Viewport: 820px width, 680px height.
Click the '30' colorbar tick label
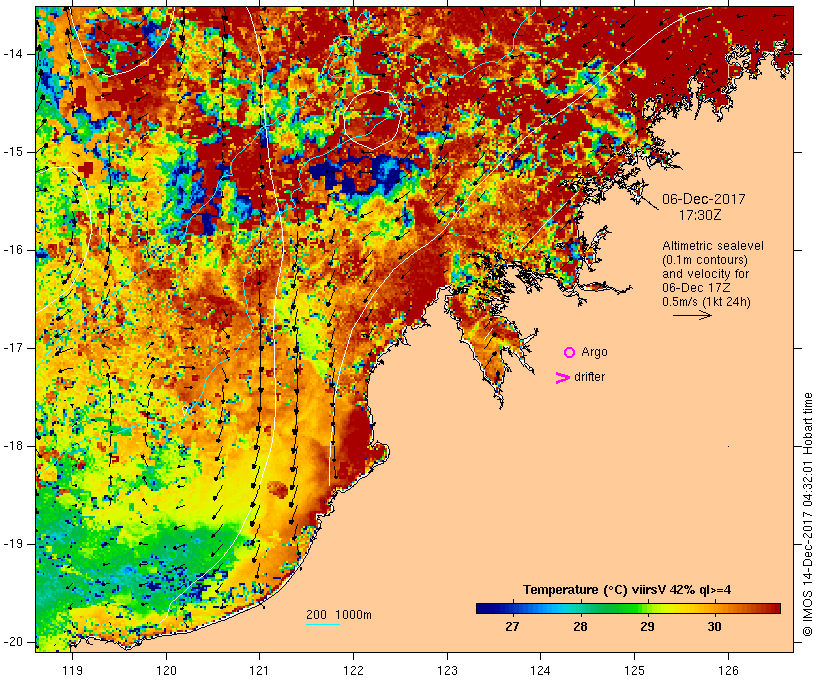[714, 627]
